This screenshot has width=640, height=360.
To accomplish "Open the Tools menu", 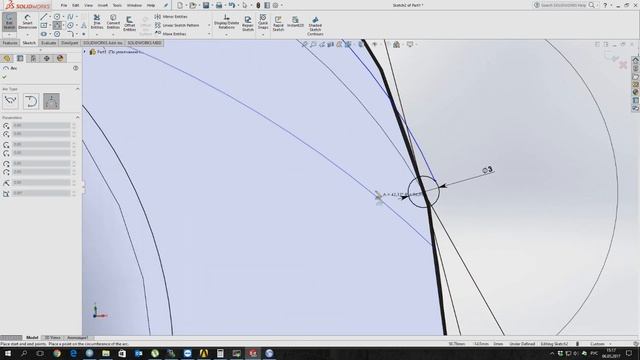I will point(117,5).
